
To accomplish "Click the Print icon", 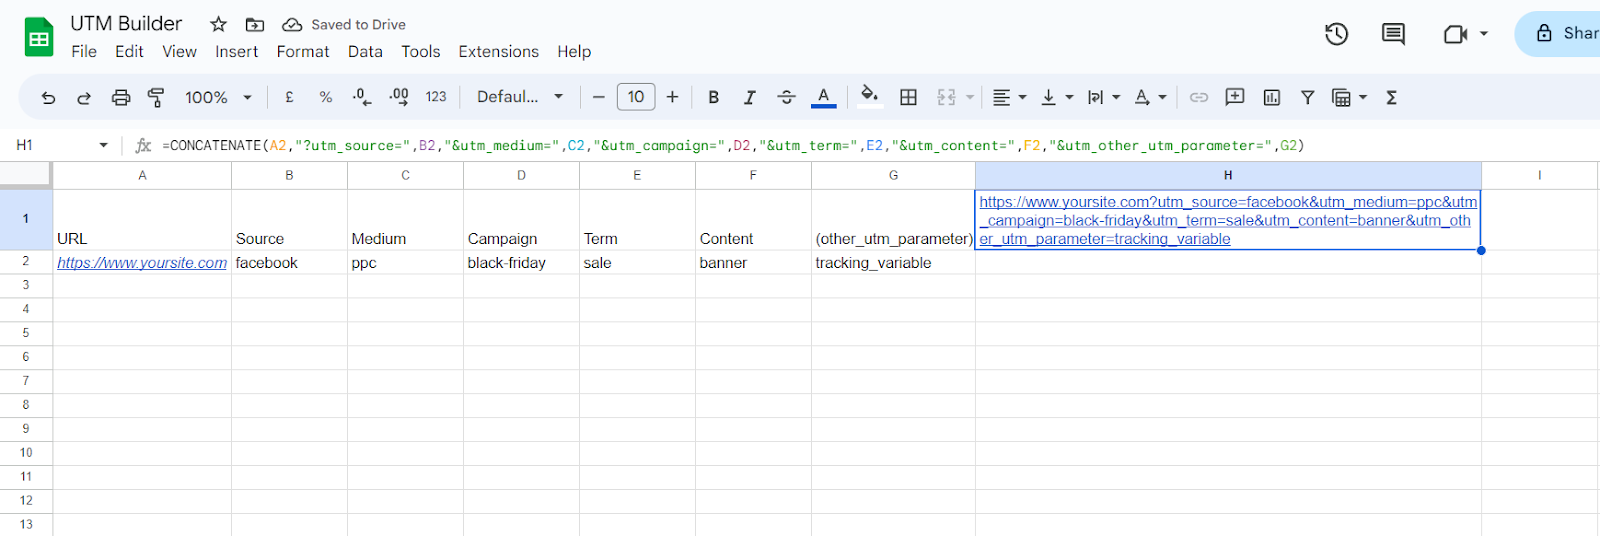I will (121, 98).
